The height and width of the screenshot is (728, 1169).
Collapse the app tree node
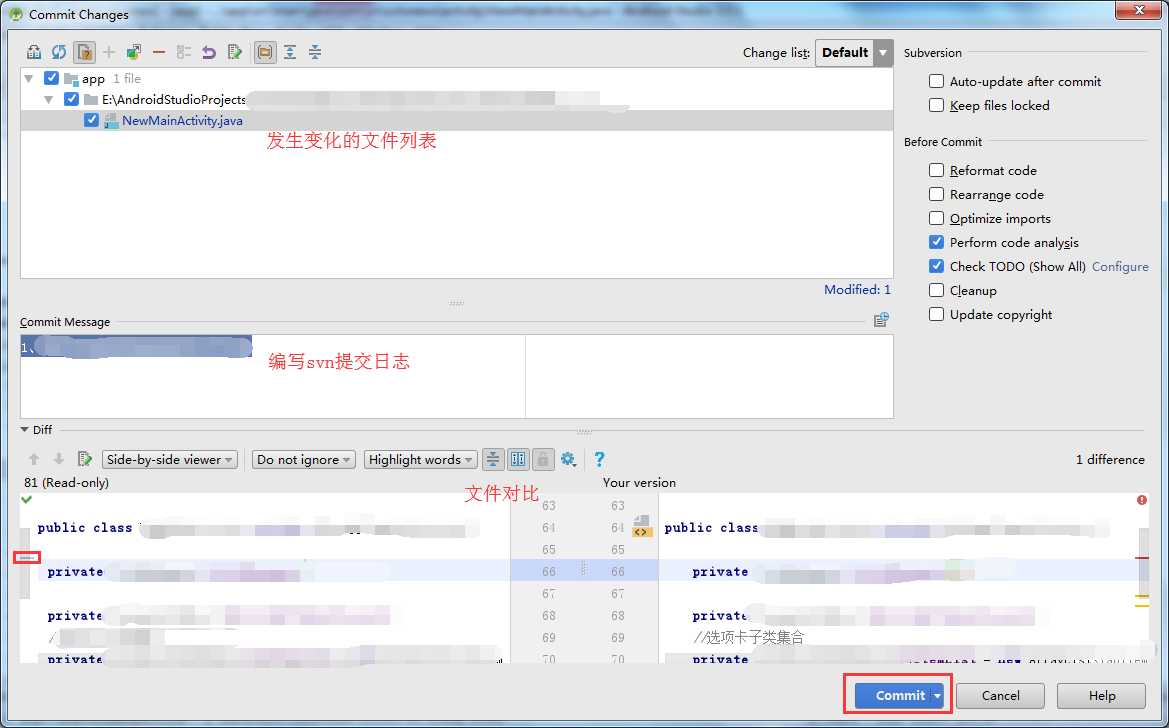pyautogui.click(x=29, y=78)
